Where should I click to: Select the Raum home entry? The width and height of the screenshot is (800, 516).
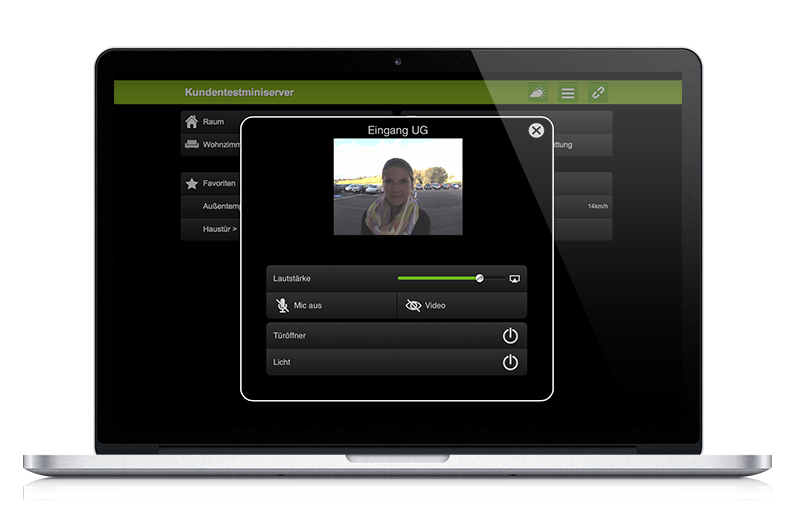pyautogui.click(x=212, y=121)
